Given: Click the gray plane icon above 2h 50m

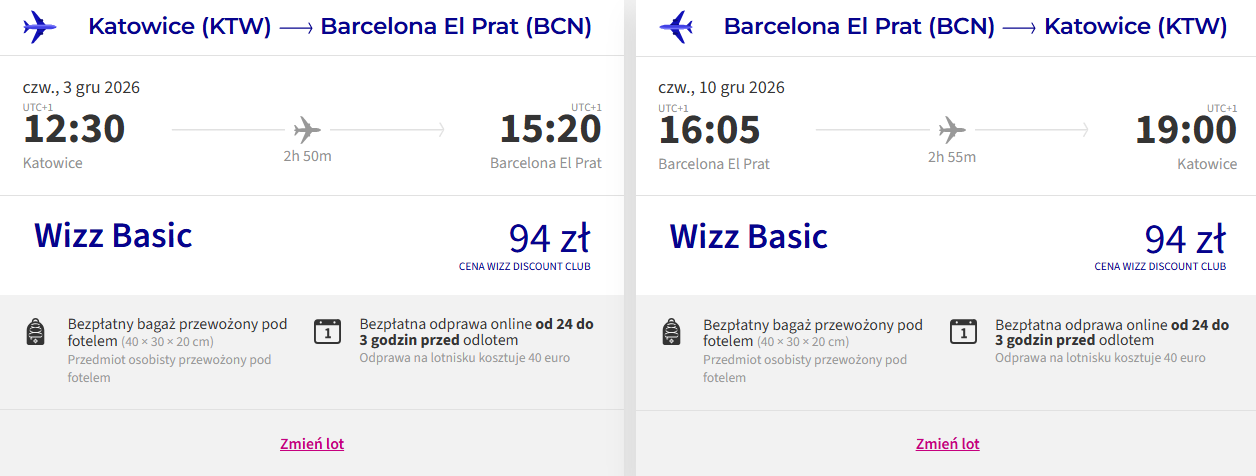Looking at the screenshot, I should coord(307,130).
